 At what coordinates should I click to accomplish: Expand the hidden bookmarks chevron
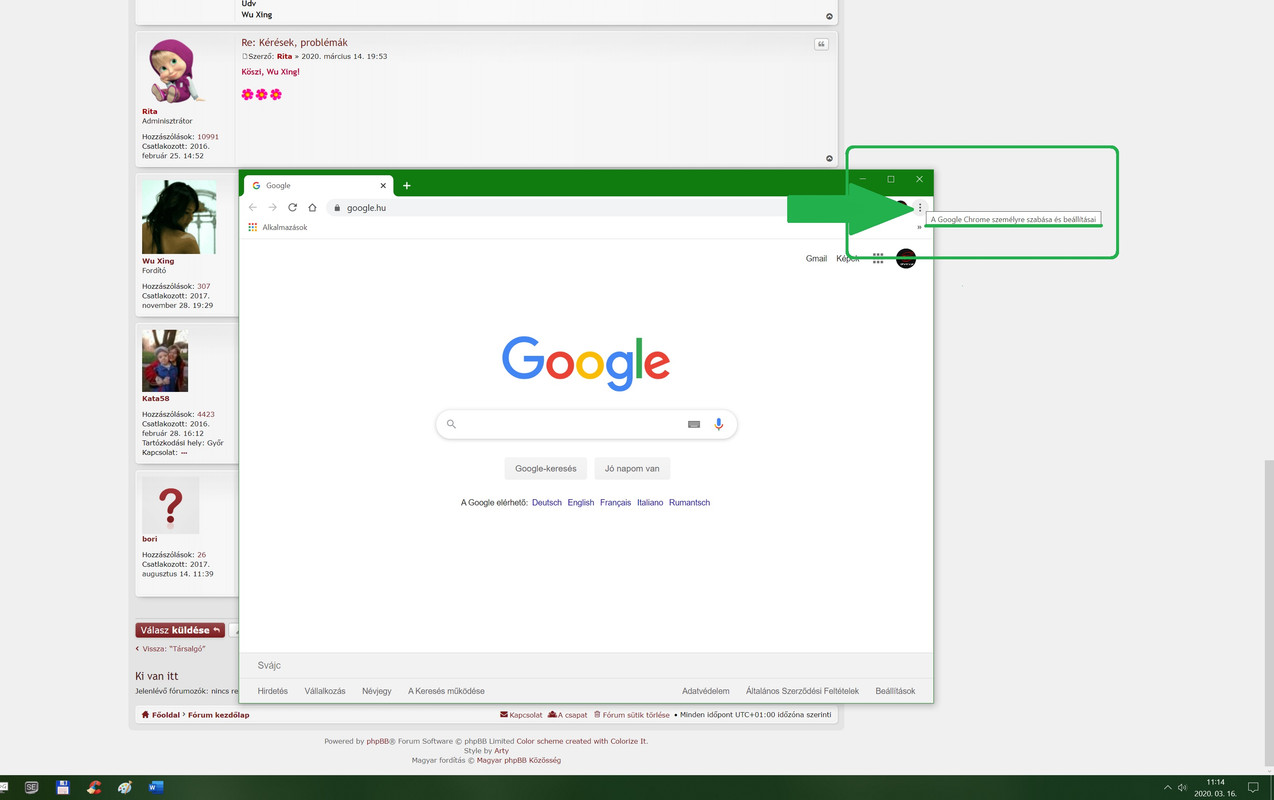[x=919, y=227]
